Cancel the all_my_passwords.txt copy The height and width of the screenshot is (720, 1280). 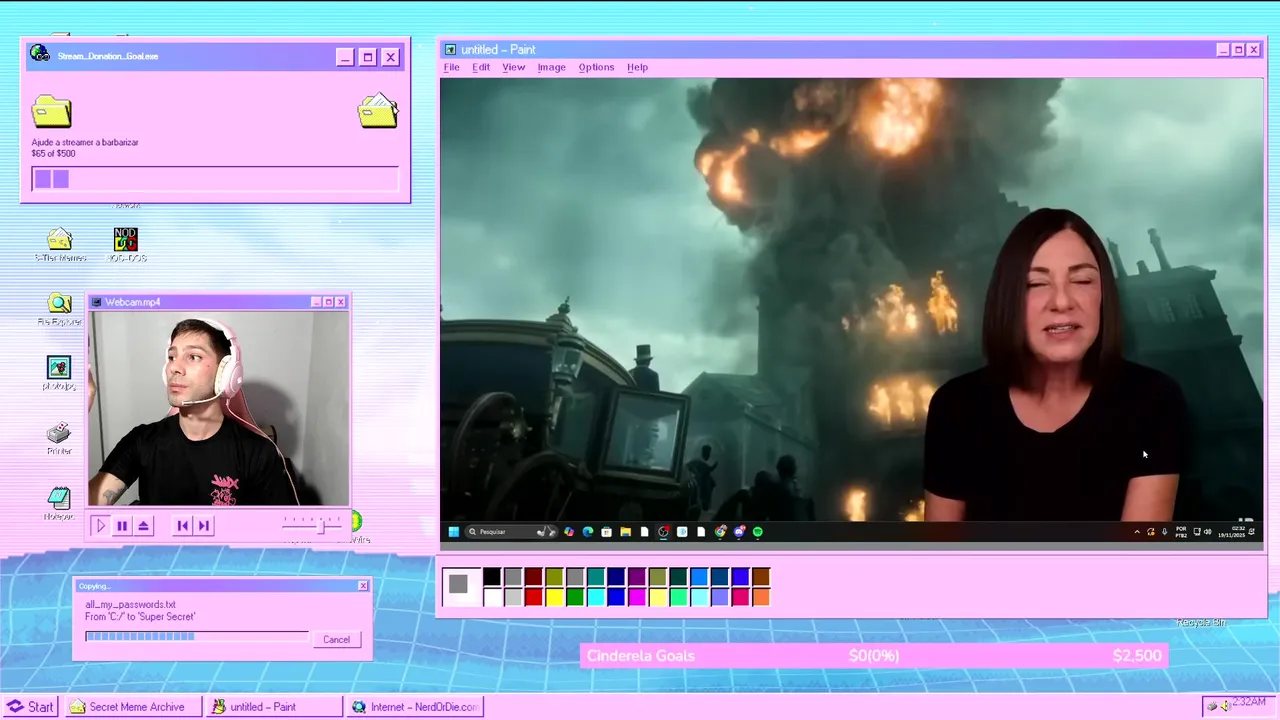[x=336, y=639]
